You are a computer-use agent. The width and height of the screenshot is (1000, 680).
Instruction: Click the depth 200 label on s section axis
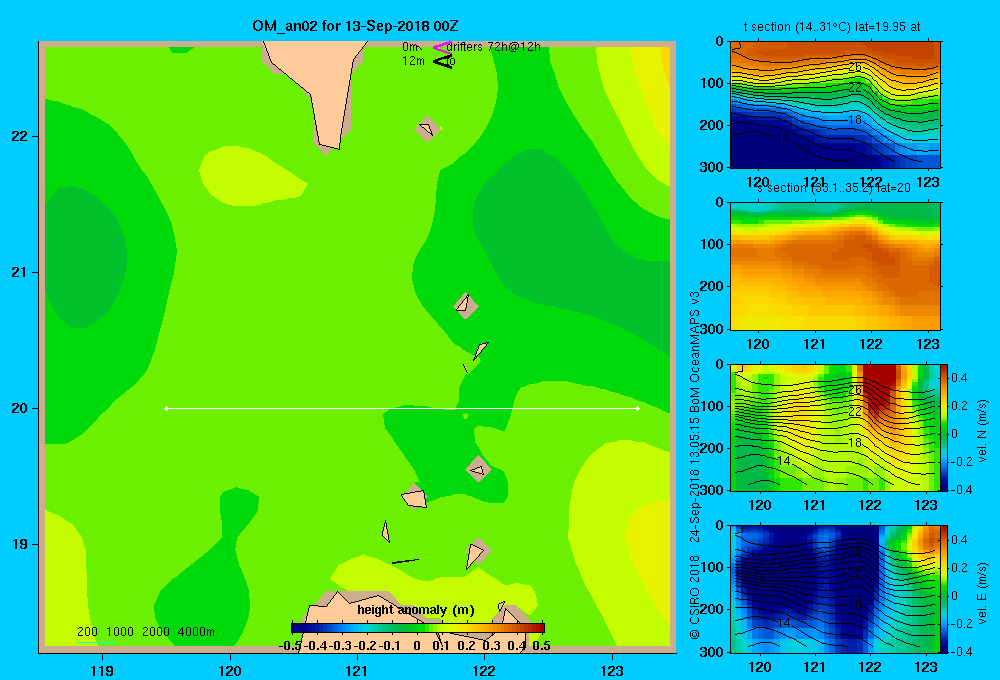[x=713, y=286]
